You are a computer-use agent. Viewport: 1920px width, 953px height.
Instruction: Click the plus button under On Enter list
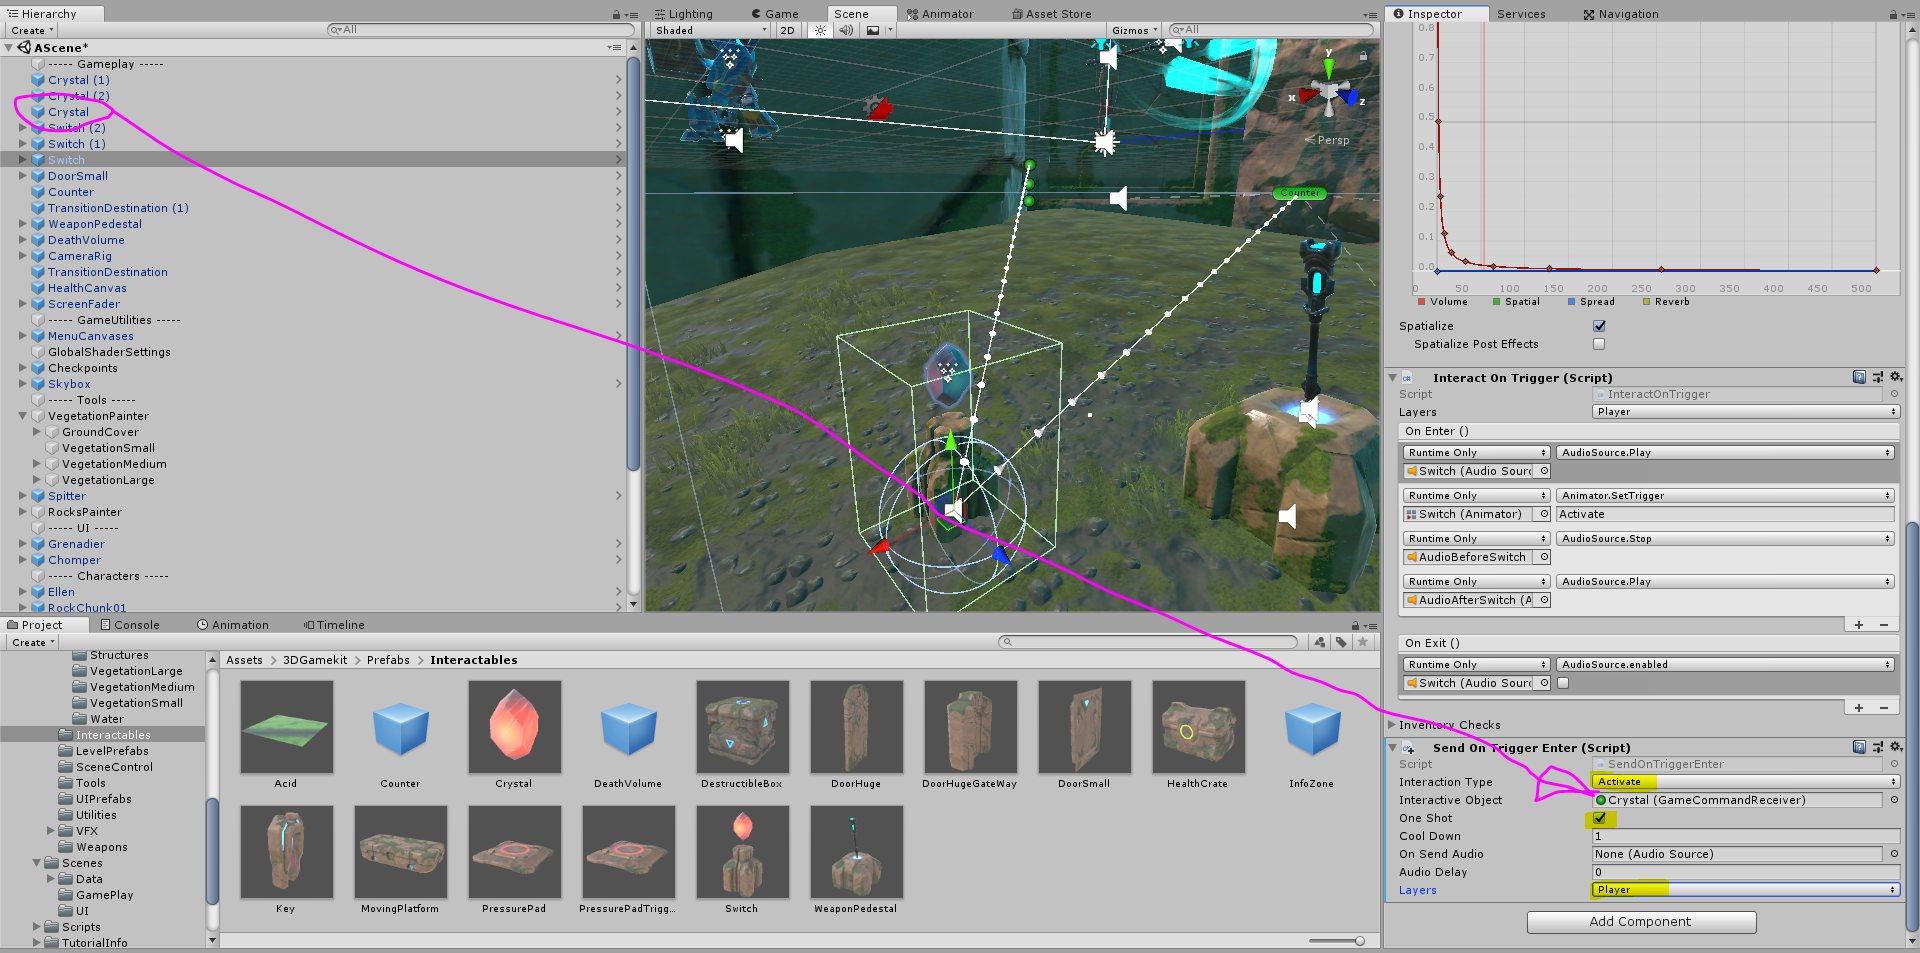click(1859, 625)
